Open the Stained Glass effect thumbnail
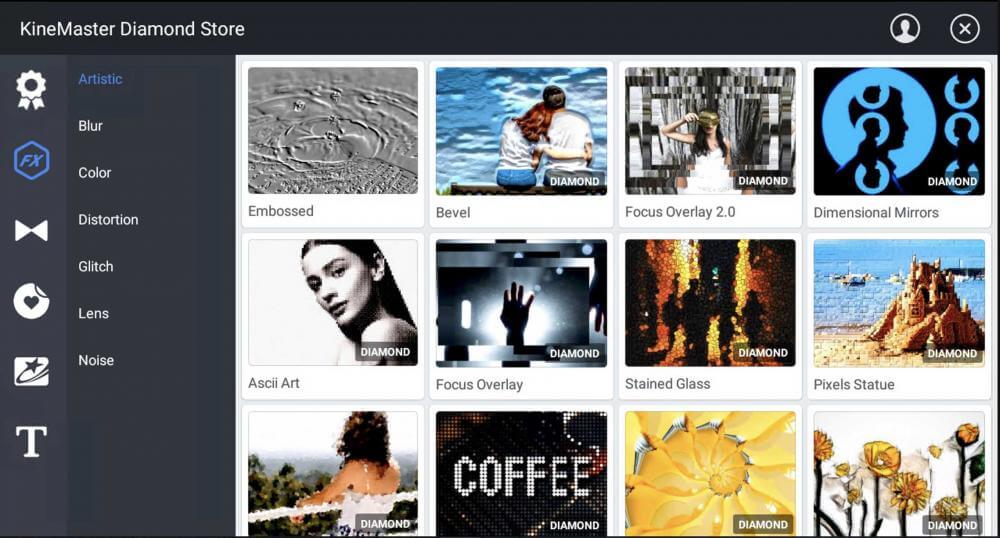Image resolution: width=1000 pixels, height=538 pixels. pyautogui.click(x=710, y=303)
